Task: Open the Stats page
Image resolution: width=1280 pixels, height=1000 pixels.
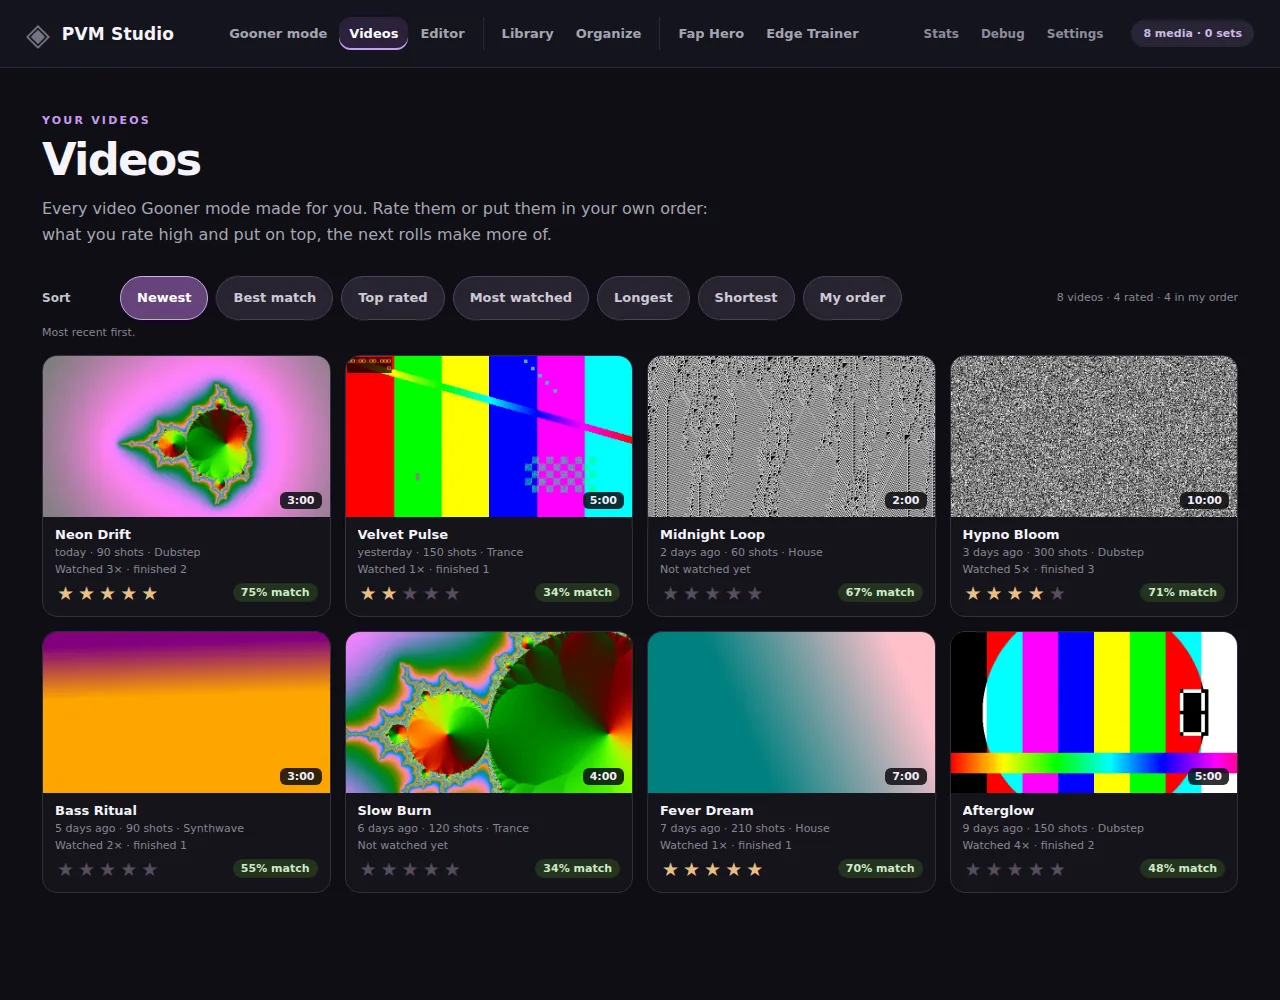Action: tap(941, 33)
